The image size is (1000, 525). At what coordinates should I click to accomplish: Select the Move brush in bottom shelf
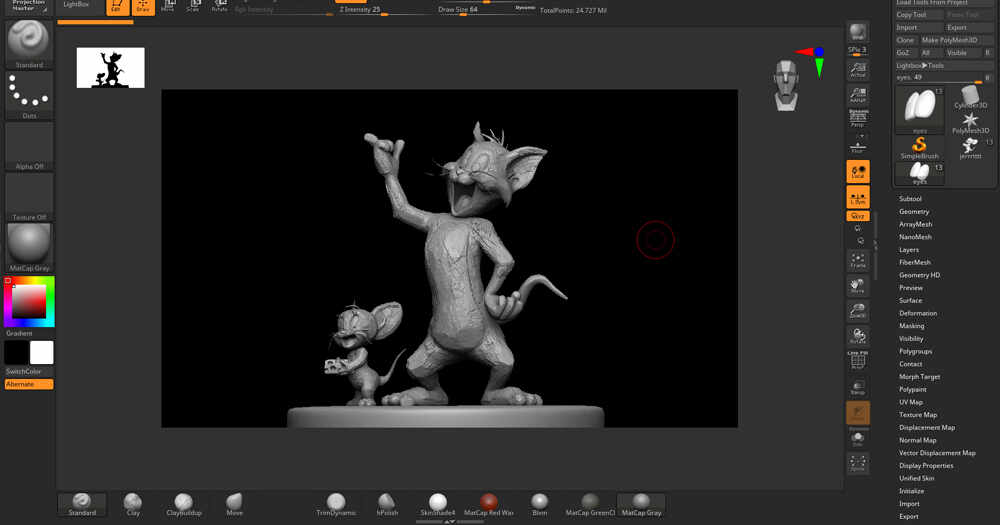coord(234,504)
